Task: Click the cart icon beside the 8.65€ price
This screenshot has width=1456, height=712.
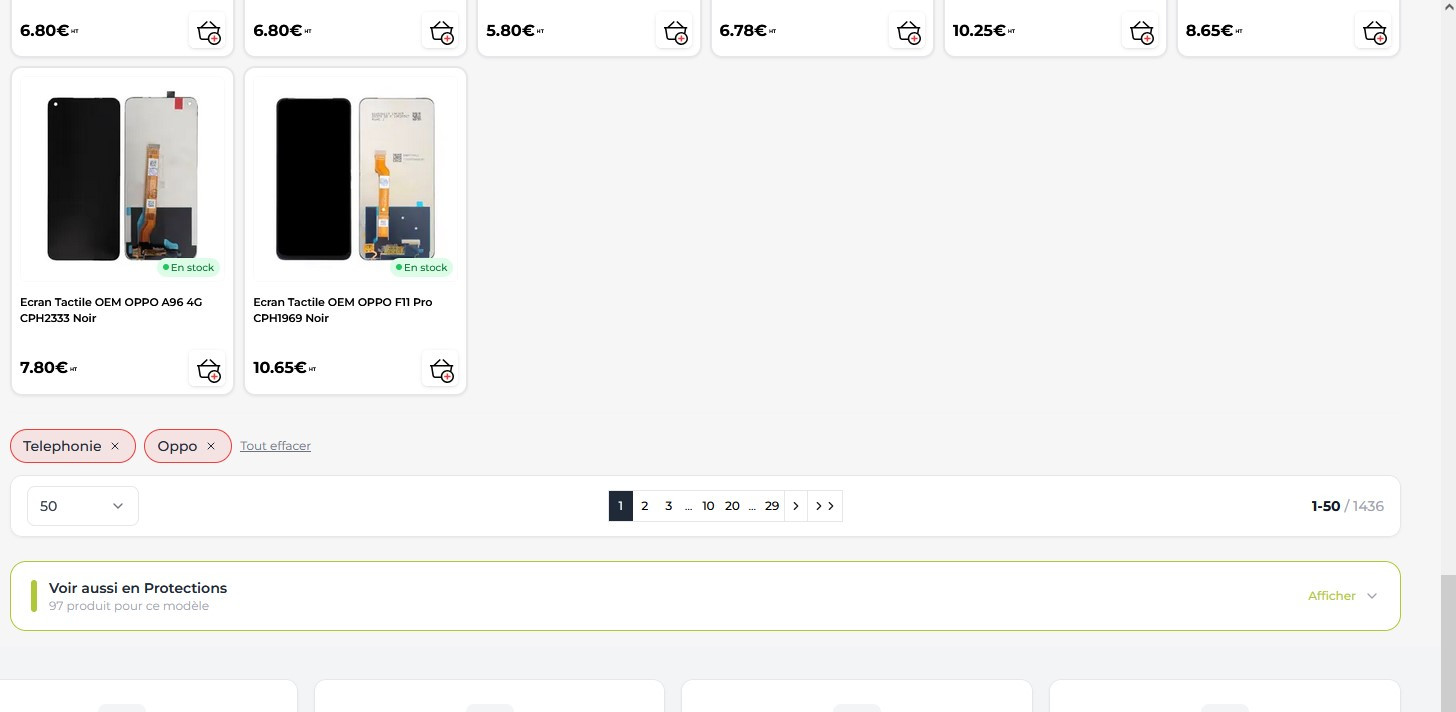Action: [x=1374, y=31]
